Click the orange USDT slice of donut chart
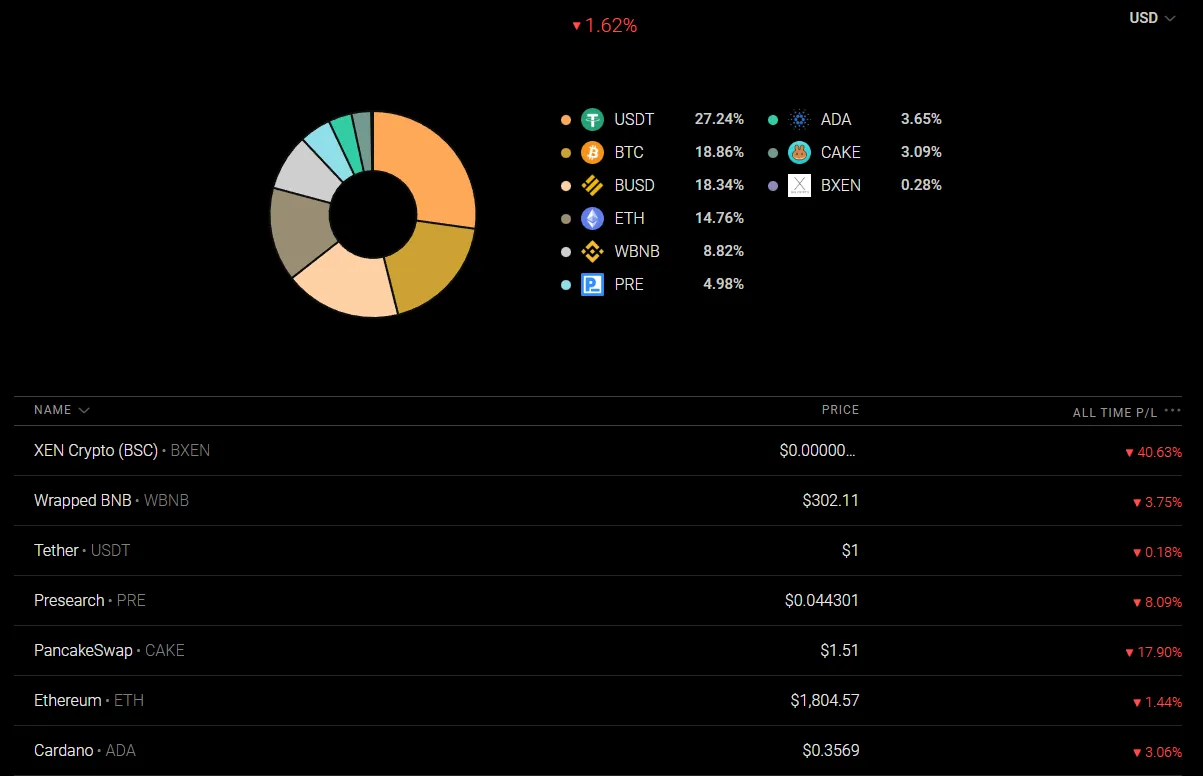Image resolution: width=1203 pixels, height=776 pixels. pos(427,165)
